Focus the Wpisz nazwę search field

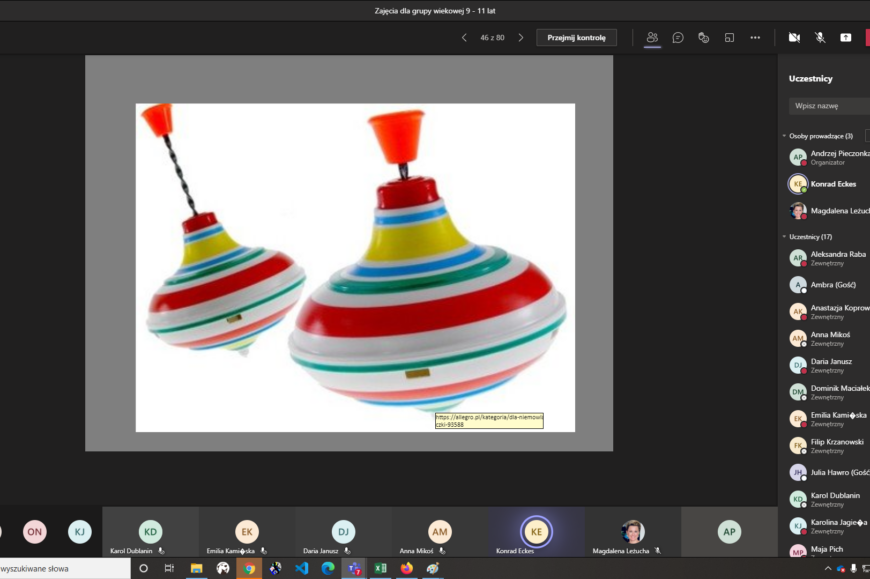tap(829, 105)
